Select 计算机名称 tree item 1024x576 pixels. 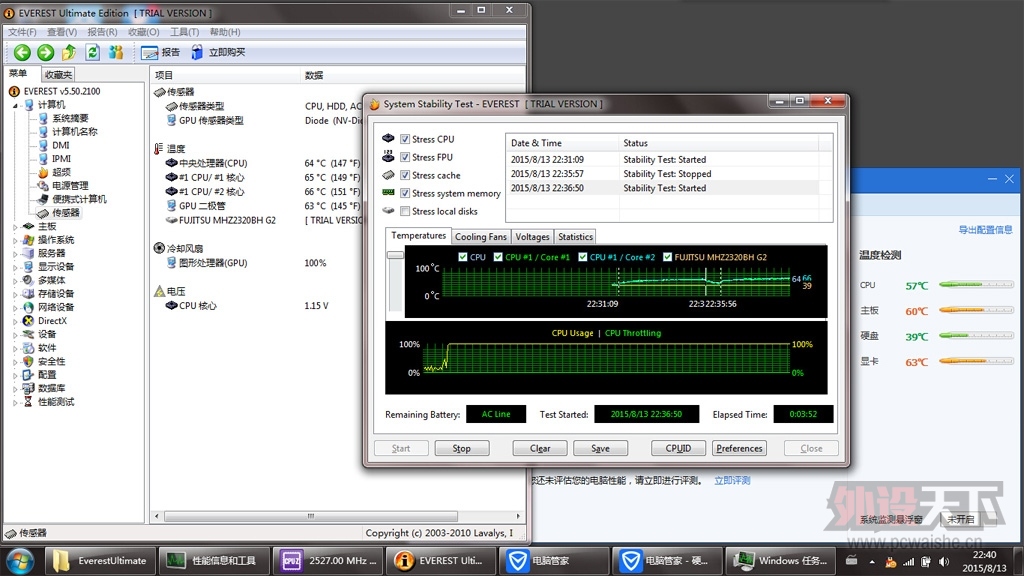coord(74,131)
